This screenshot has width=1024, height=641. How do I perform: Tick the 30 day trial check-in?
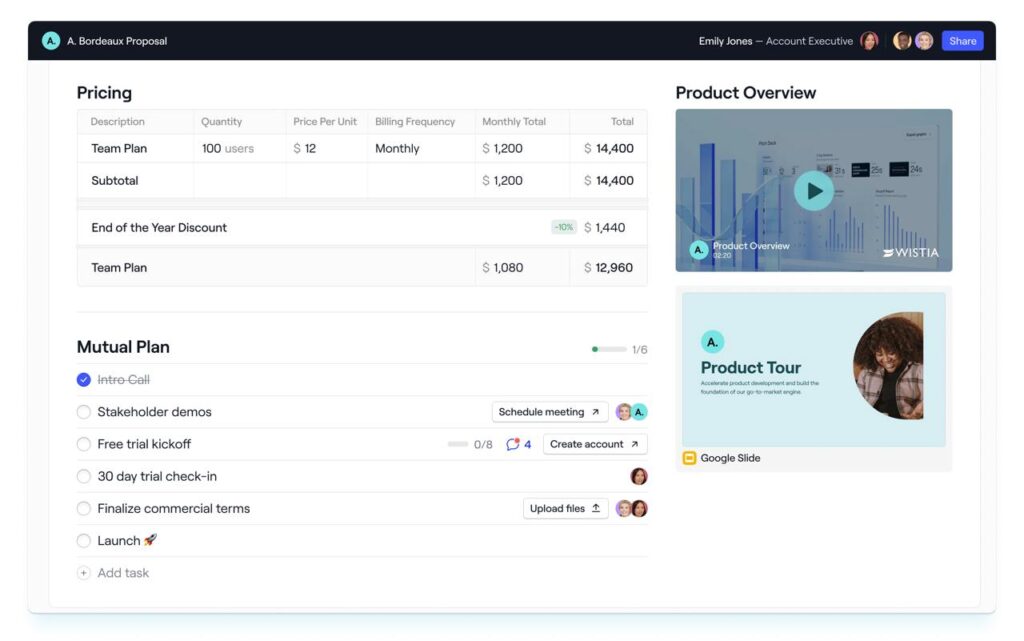pyautogui.click(x=84, y=476)
